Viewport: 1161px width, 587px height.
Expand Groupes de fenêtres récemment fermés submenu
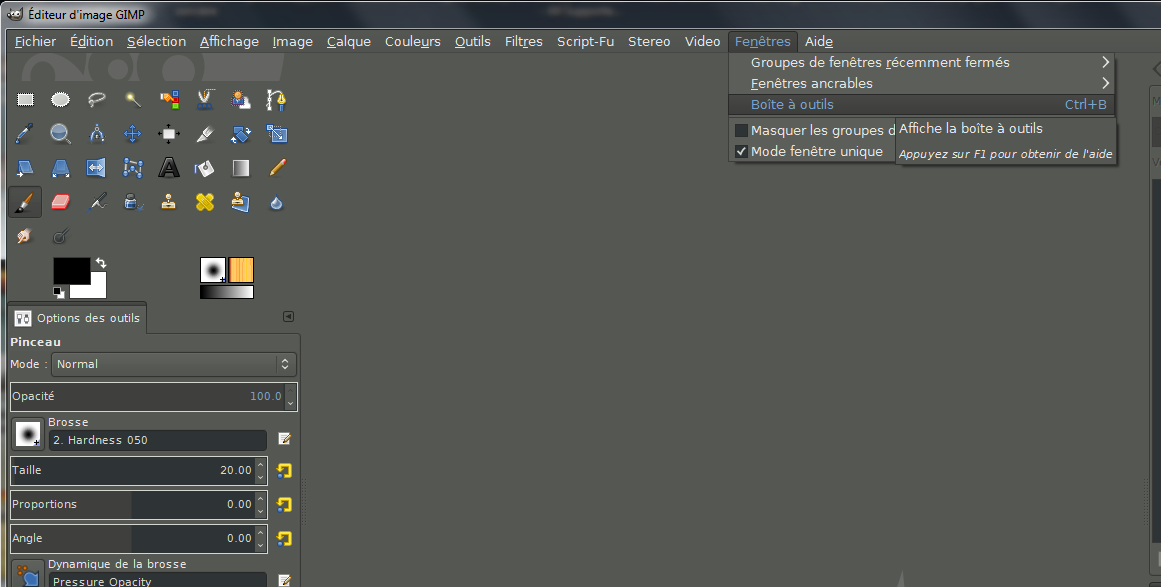coord(921,63)
